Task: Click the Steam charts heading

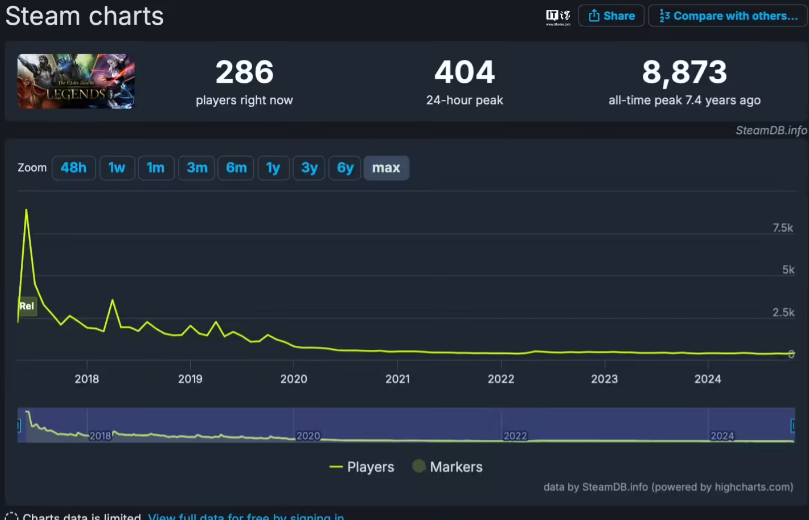Action: [85, 16]
